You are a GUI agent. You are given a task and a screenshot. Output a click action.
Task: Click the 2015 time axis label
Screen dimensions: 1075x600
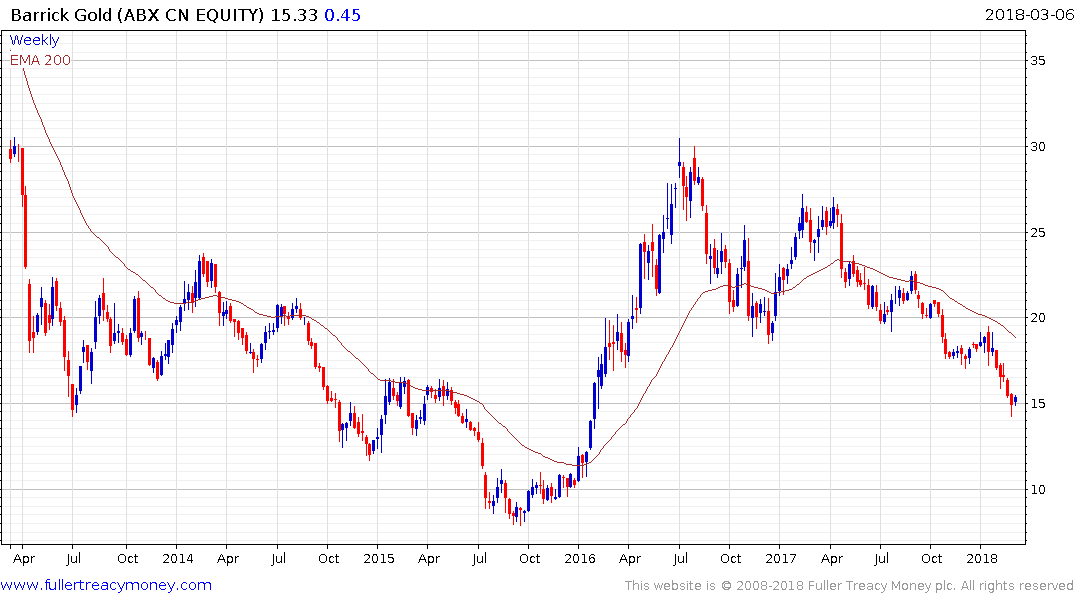pyautogui.click(x=378, y=559)
